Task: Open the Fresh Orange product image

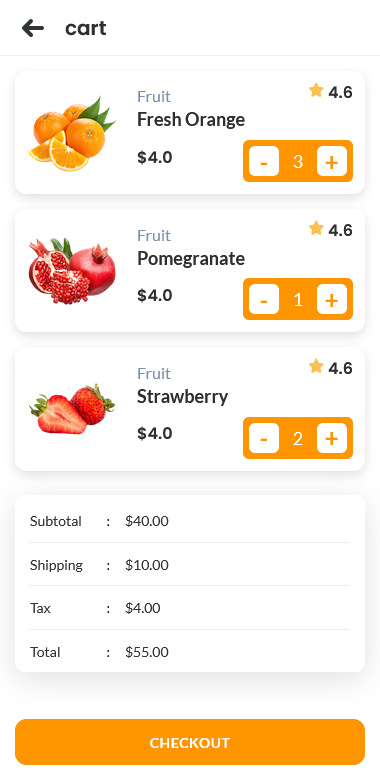Action: 72,133
